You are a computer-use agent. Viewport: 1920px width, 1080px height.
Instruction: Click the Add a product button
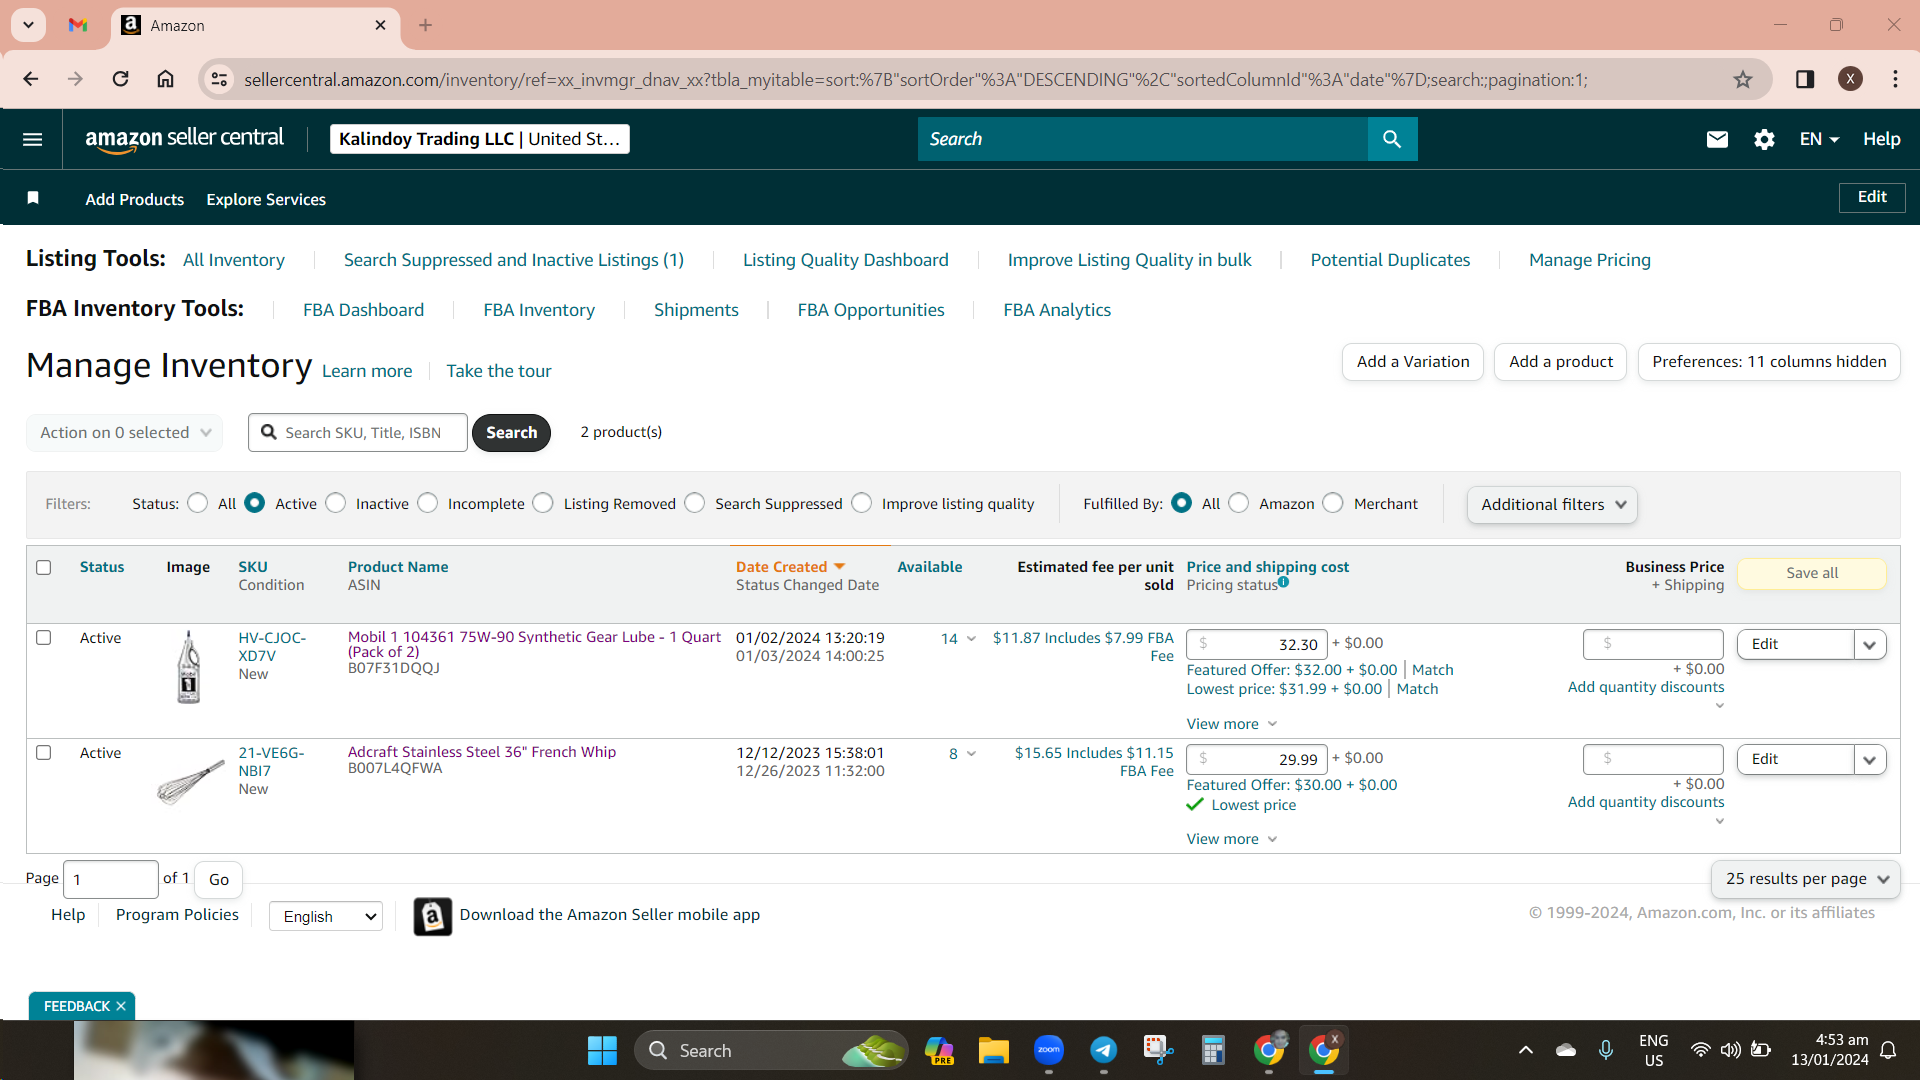(1561, 362)
